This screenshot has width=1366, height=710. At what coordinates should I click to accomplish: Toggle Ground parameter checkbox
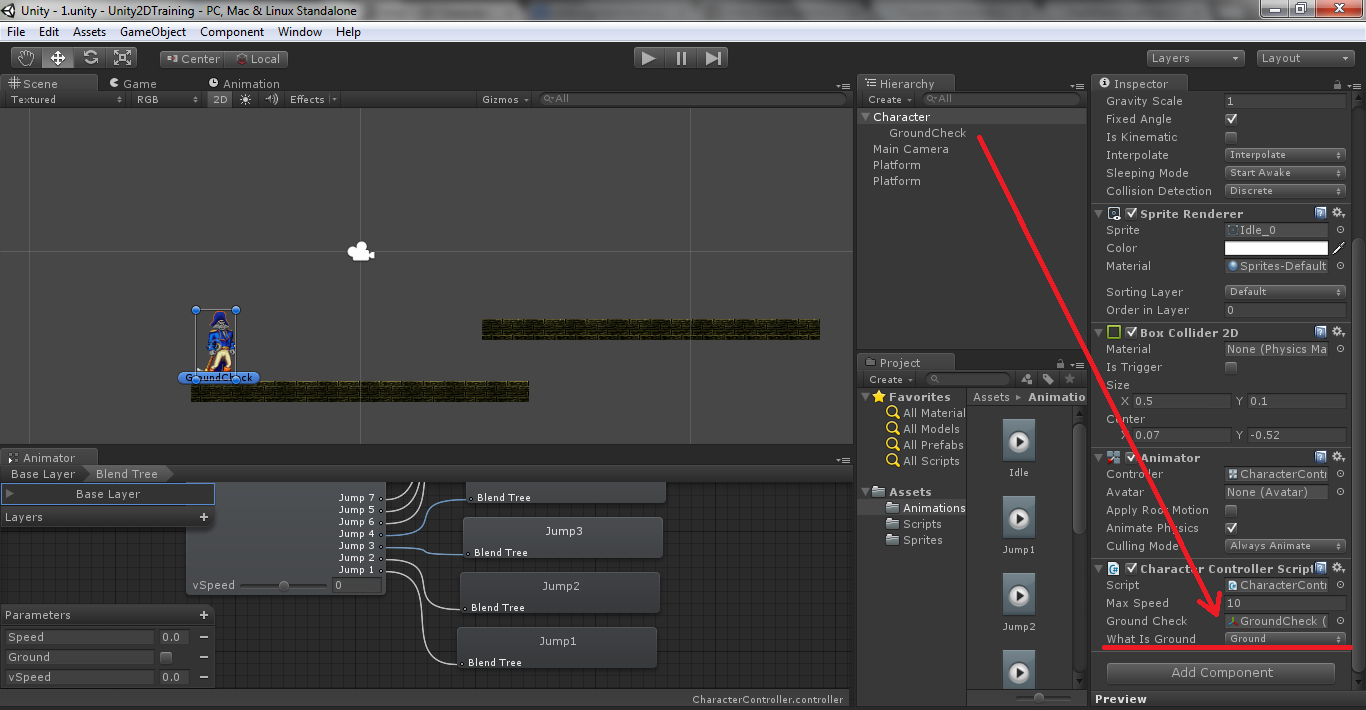tap(166, 657)
